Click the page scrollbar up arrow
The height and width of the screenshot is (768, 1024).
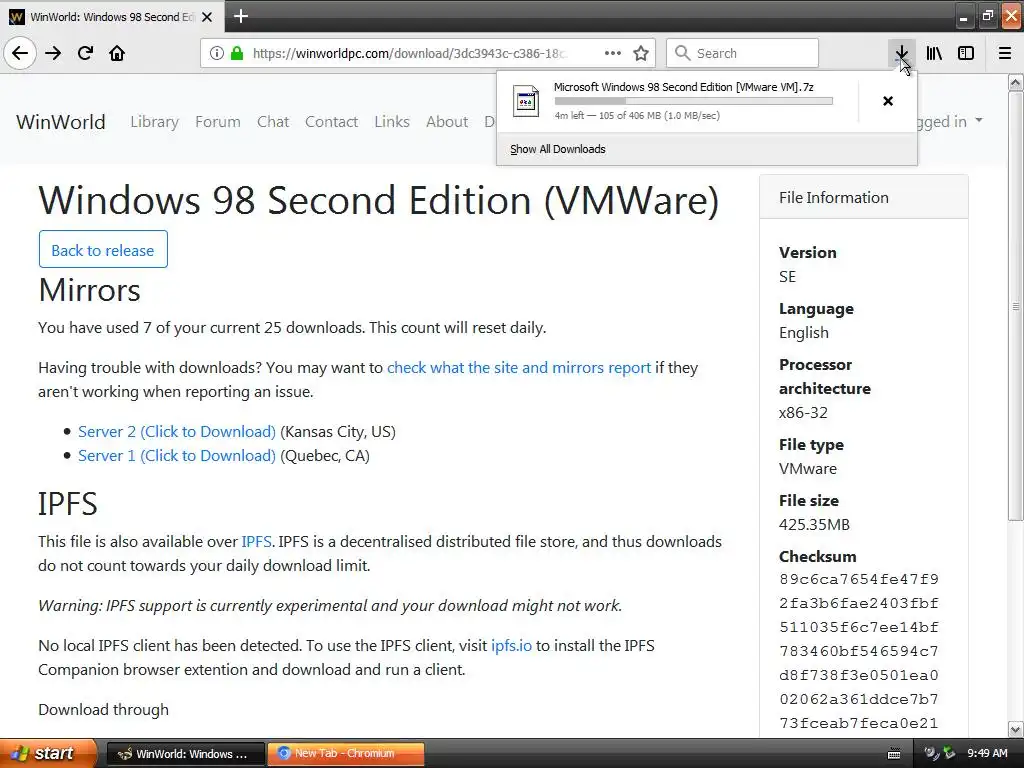point(1016,82)
